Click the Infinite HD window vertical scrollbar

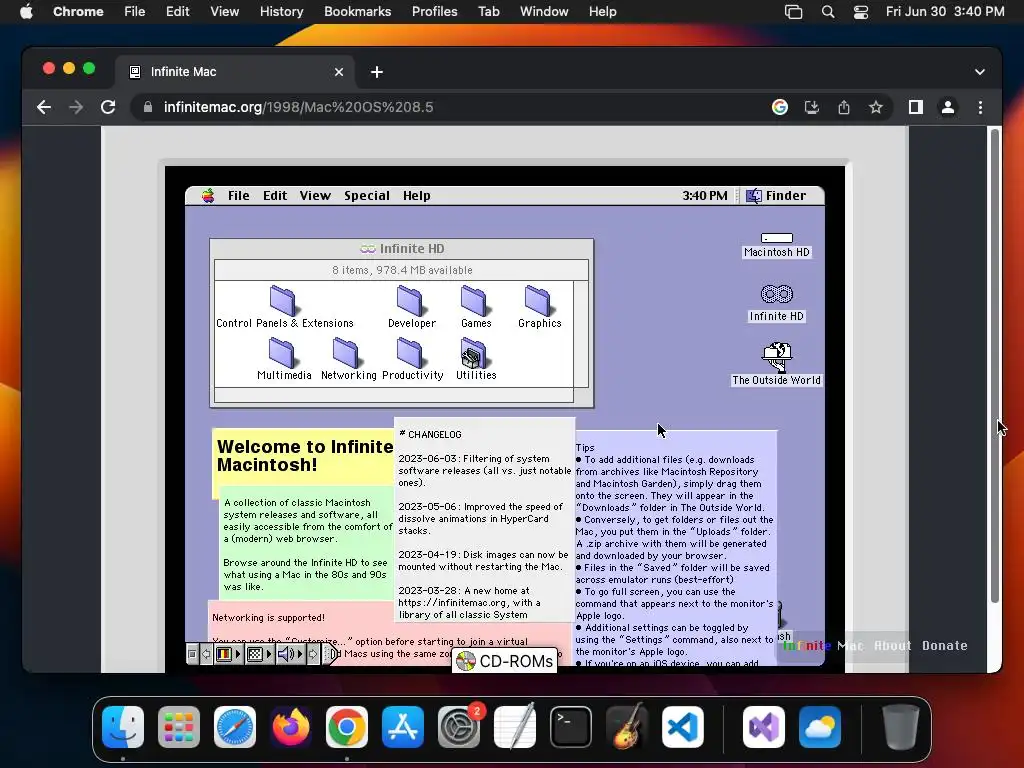point(581,334)
